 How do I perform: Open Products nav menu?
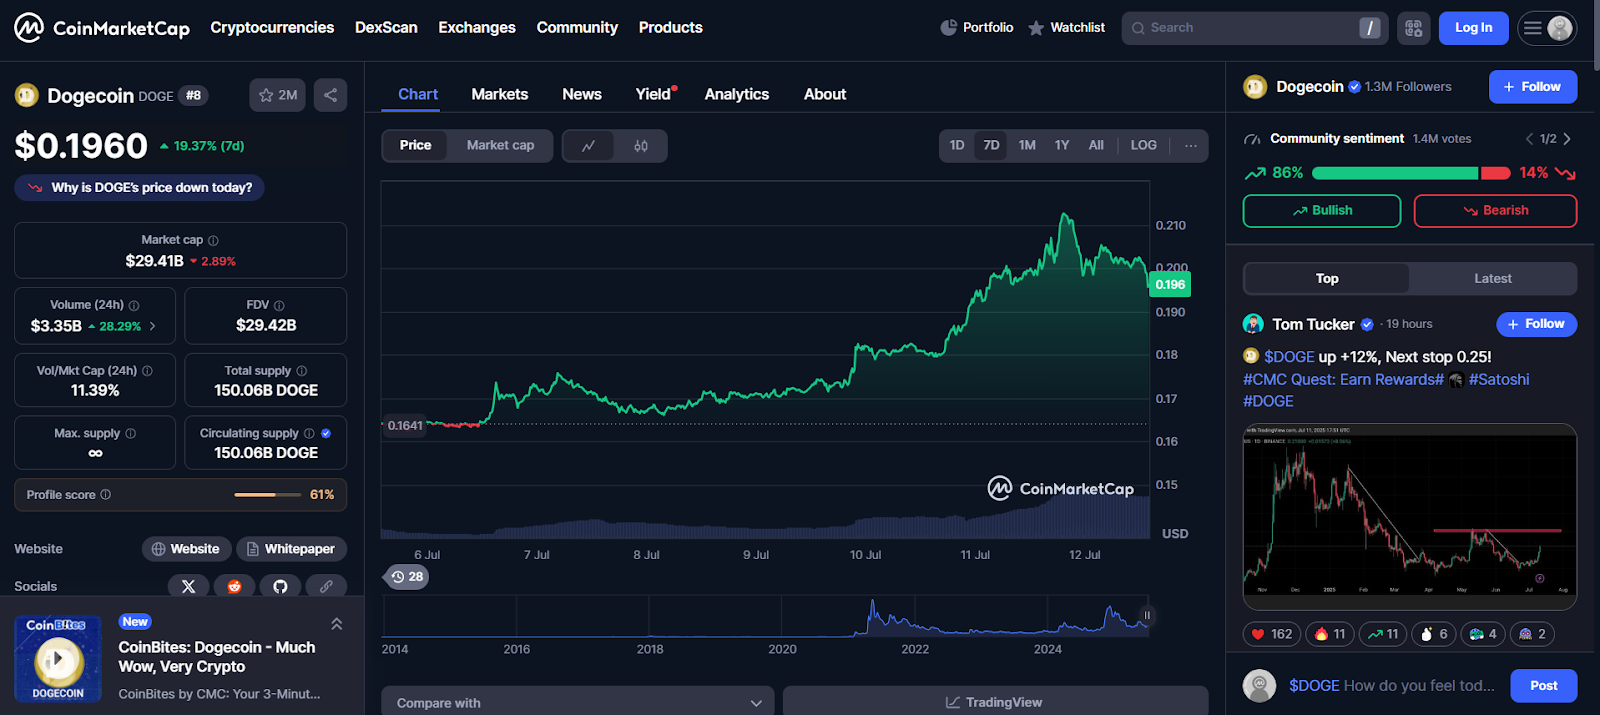pos(671,28)
